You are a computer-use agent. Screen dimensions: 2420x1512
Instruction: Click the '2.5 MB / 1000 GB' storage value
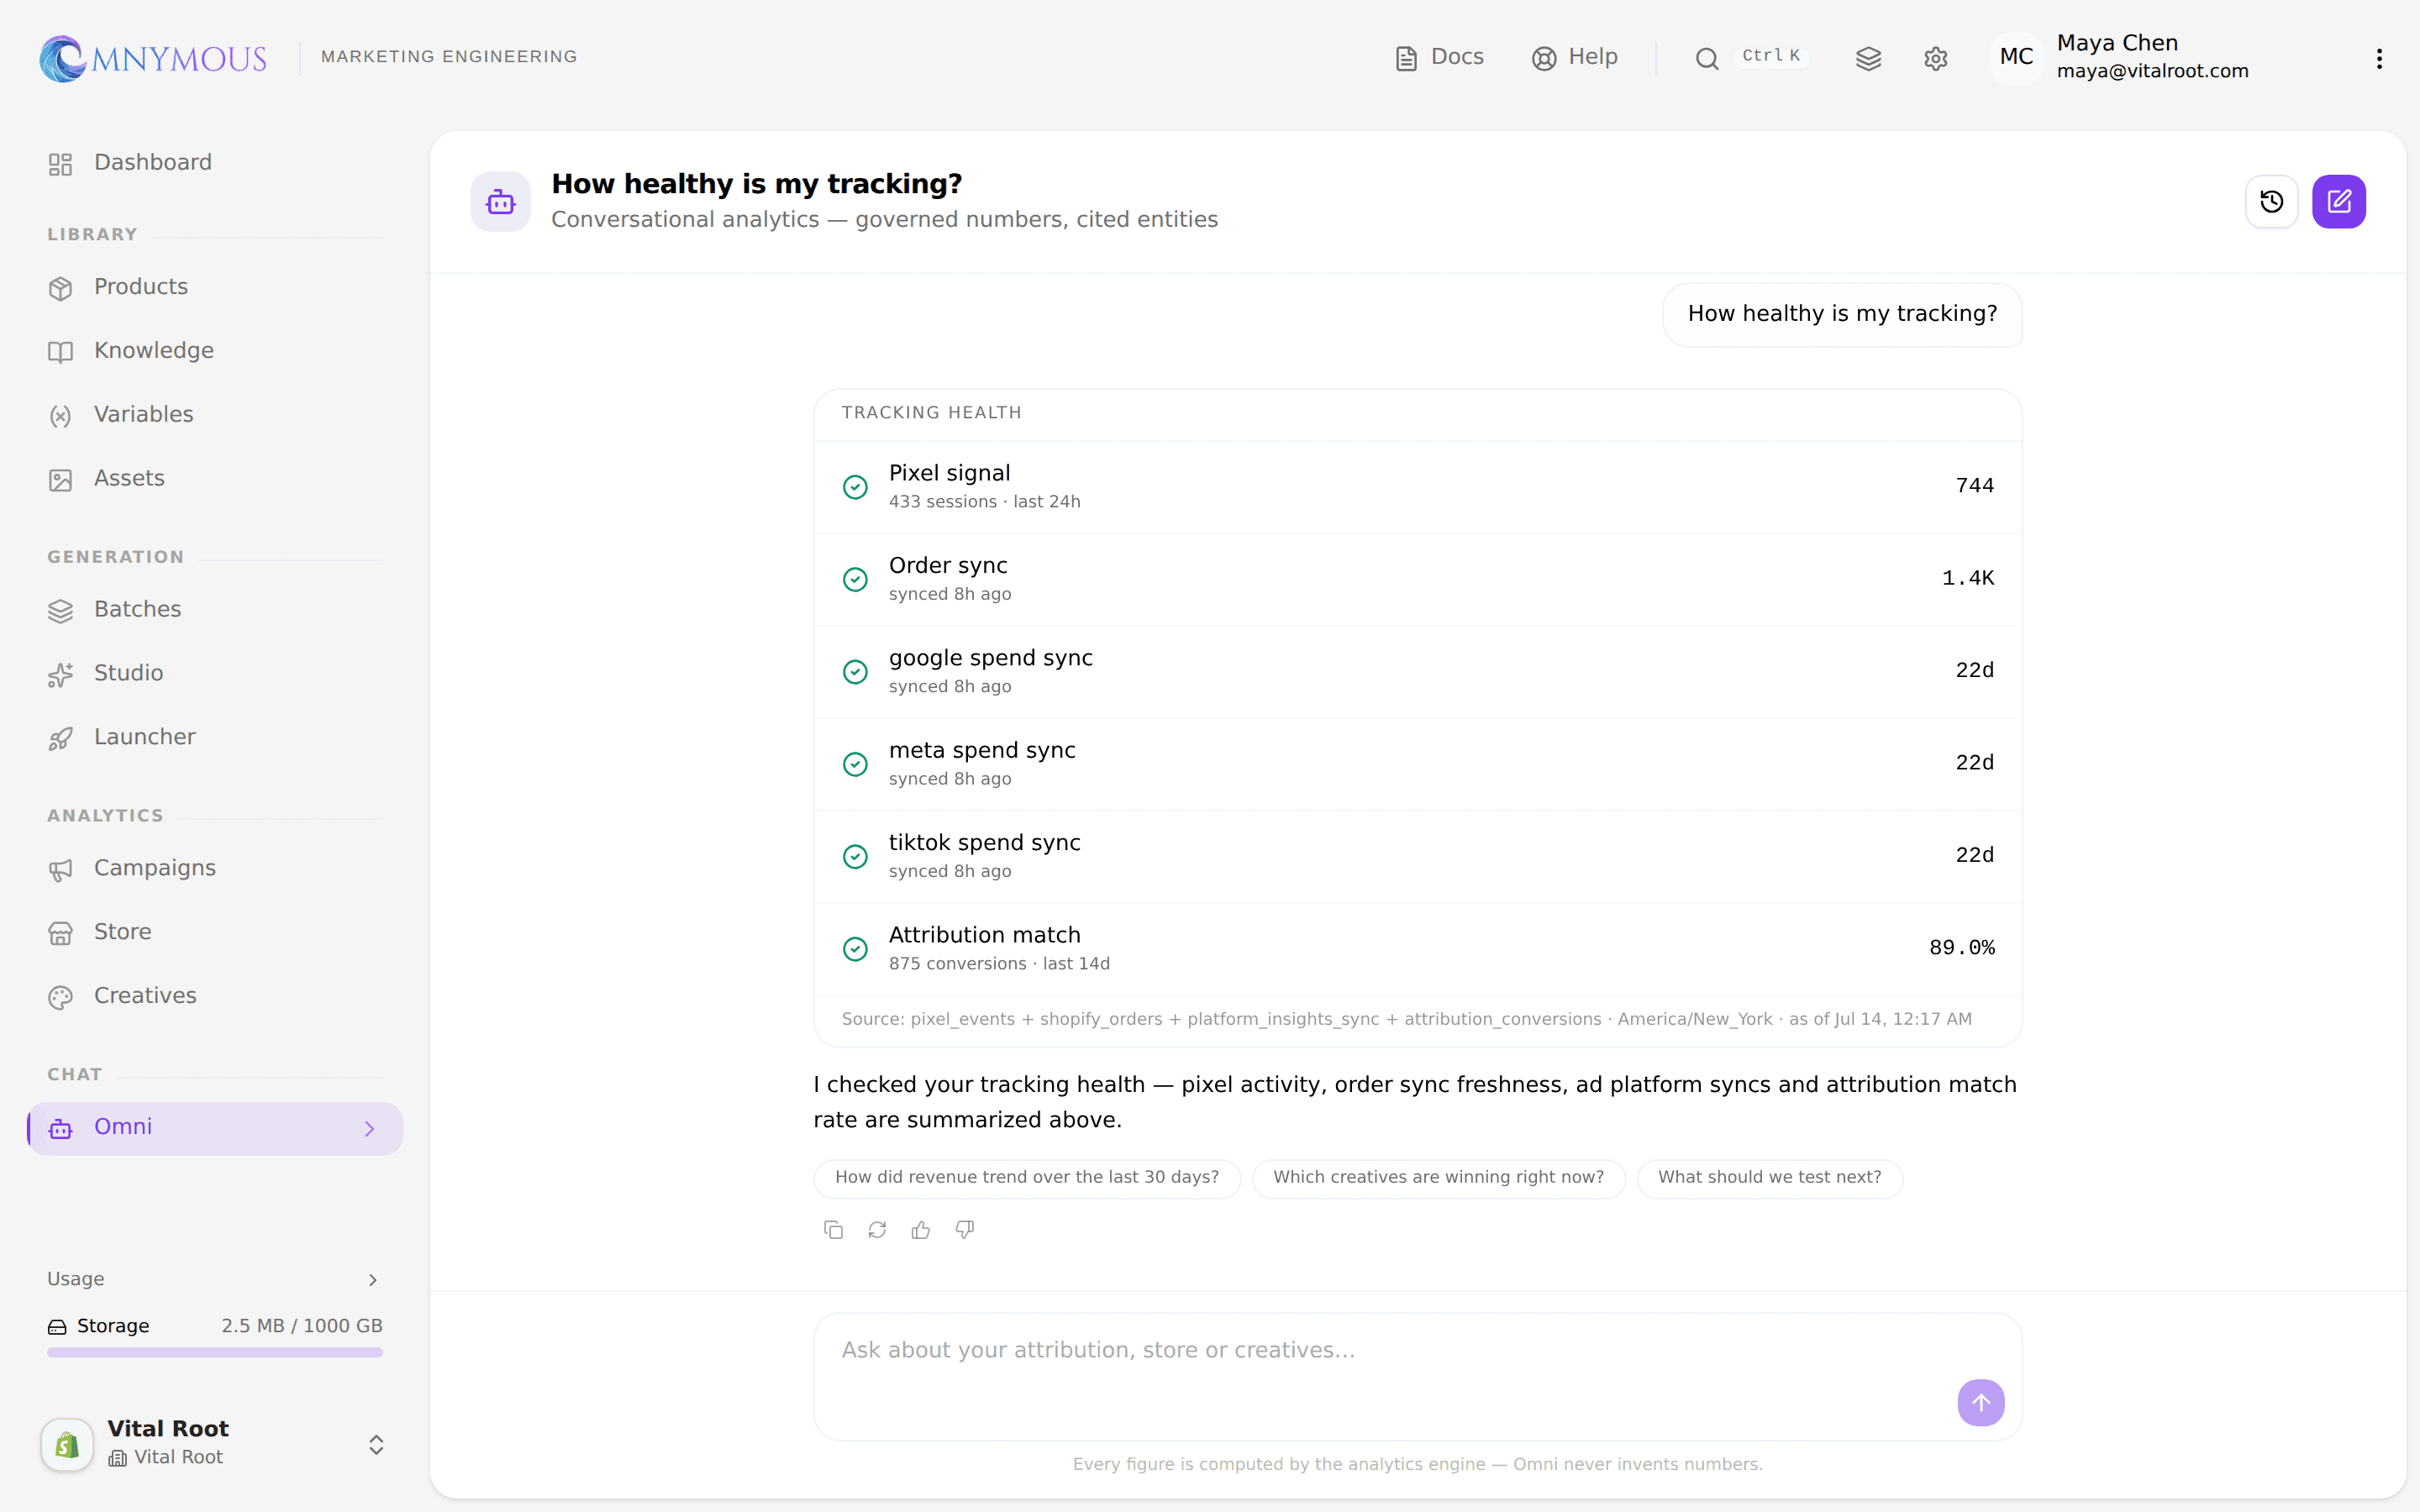(x=302, y=1326)
